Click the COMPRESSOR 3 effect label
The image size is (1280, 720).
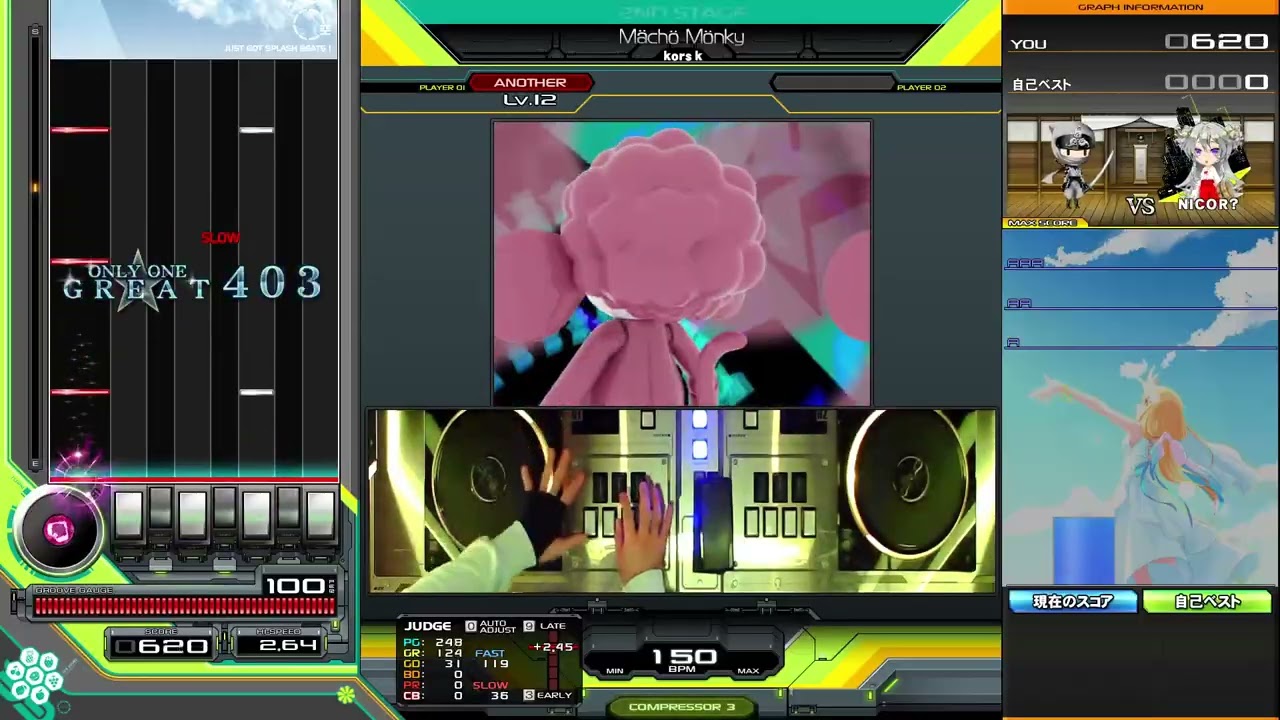[x=682, y=707]
